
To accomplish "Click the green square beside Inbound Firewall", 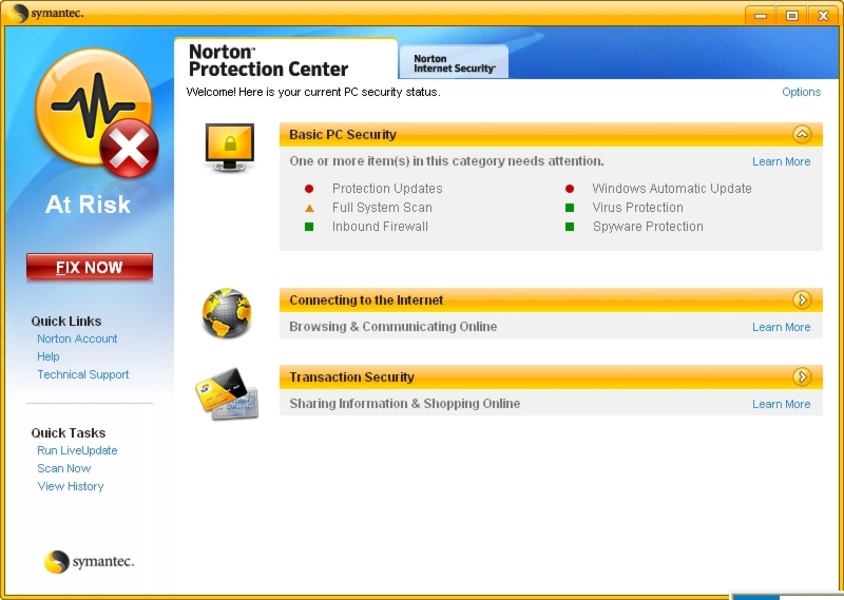I will pos(309,227).
